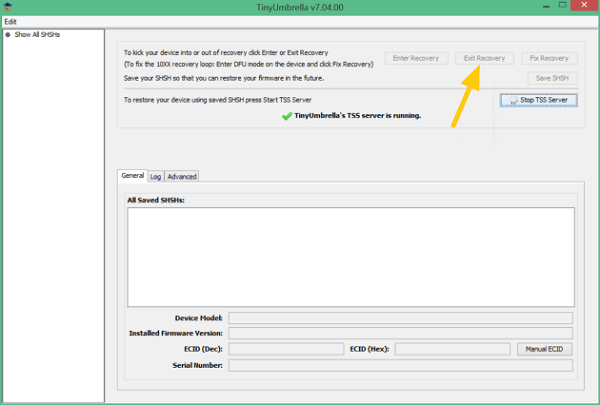Screen dimensions: 600x405
Task: Click the Manual ECID button
Action: (x=545, y=349)
